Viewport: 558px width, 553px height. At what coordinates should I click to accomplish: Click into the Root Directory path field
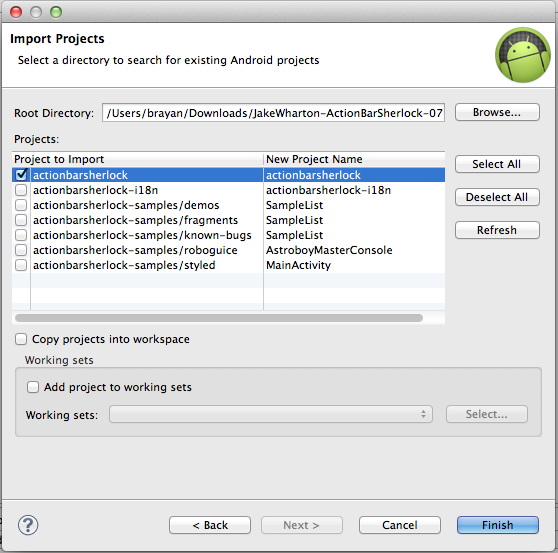(x=273, y=113)
